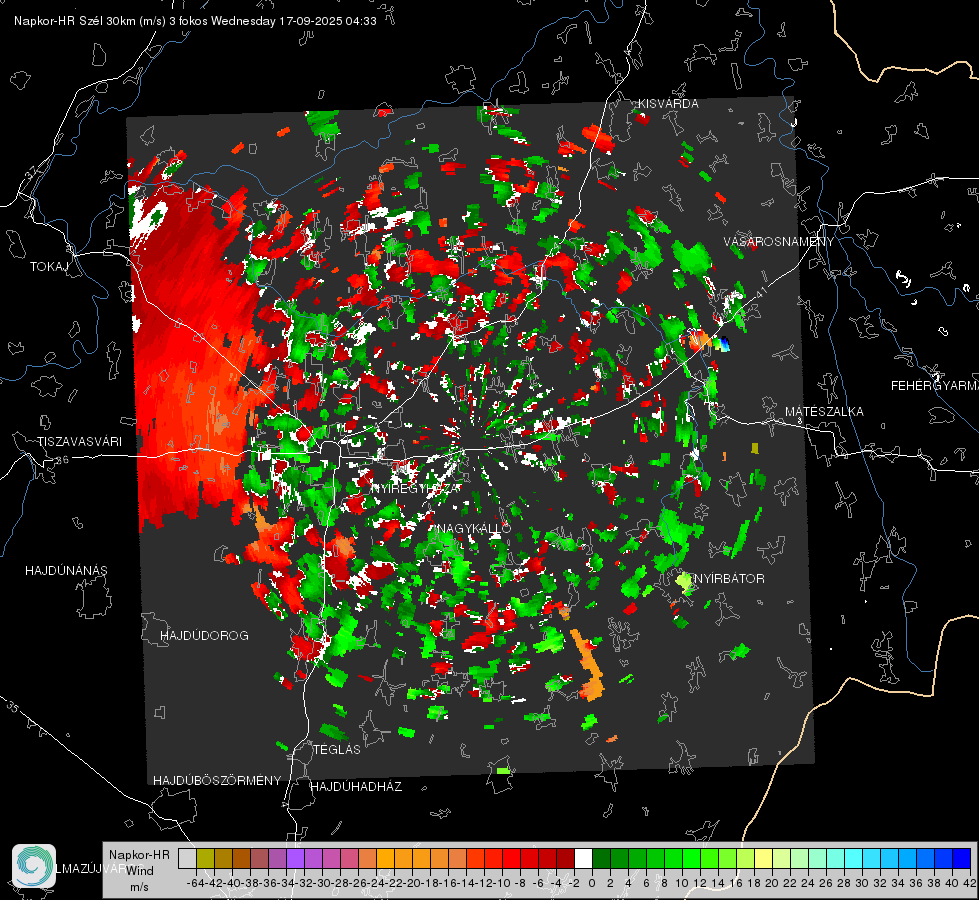This screenshot has width=979, height=900.
Task: Select the white zero-velocity legend swatch
Action: (x=583, y=858)
